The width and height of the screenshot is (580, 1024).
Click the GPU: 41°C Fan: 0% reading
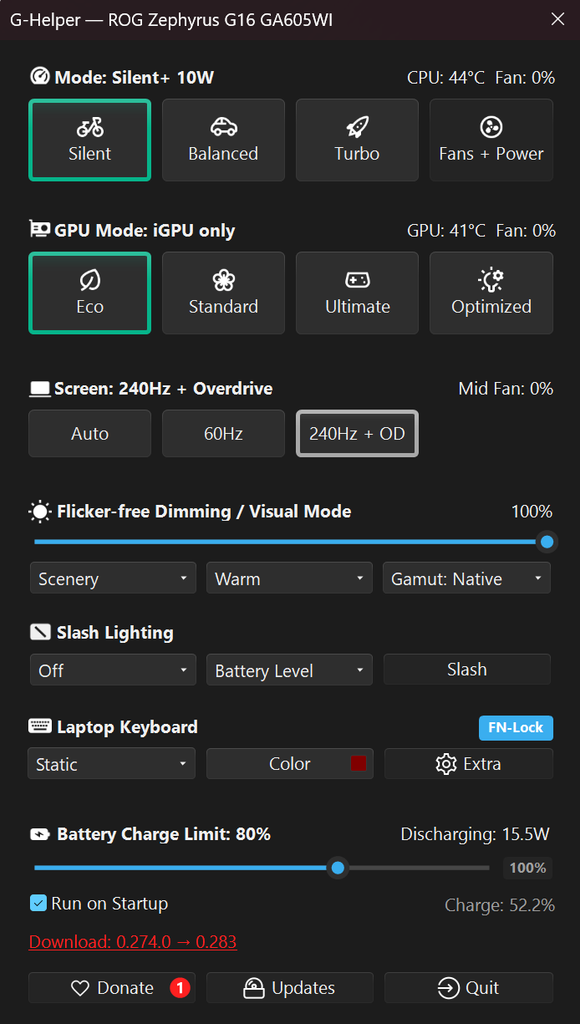(x=481, y=231)
